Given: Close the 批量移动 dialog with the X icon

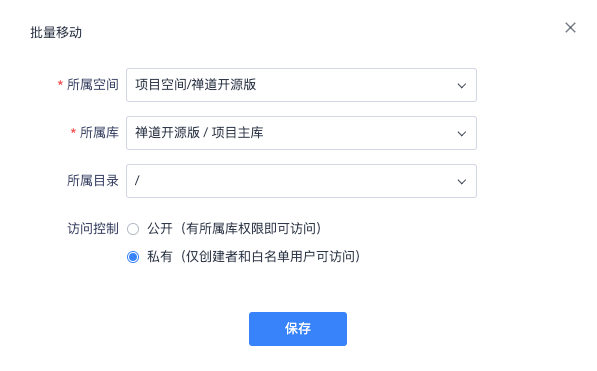Looking at the screenshot, I should (x=570, y=27).
